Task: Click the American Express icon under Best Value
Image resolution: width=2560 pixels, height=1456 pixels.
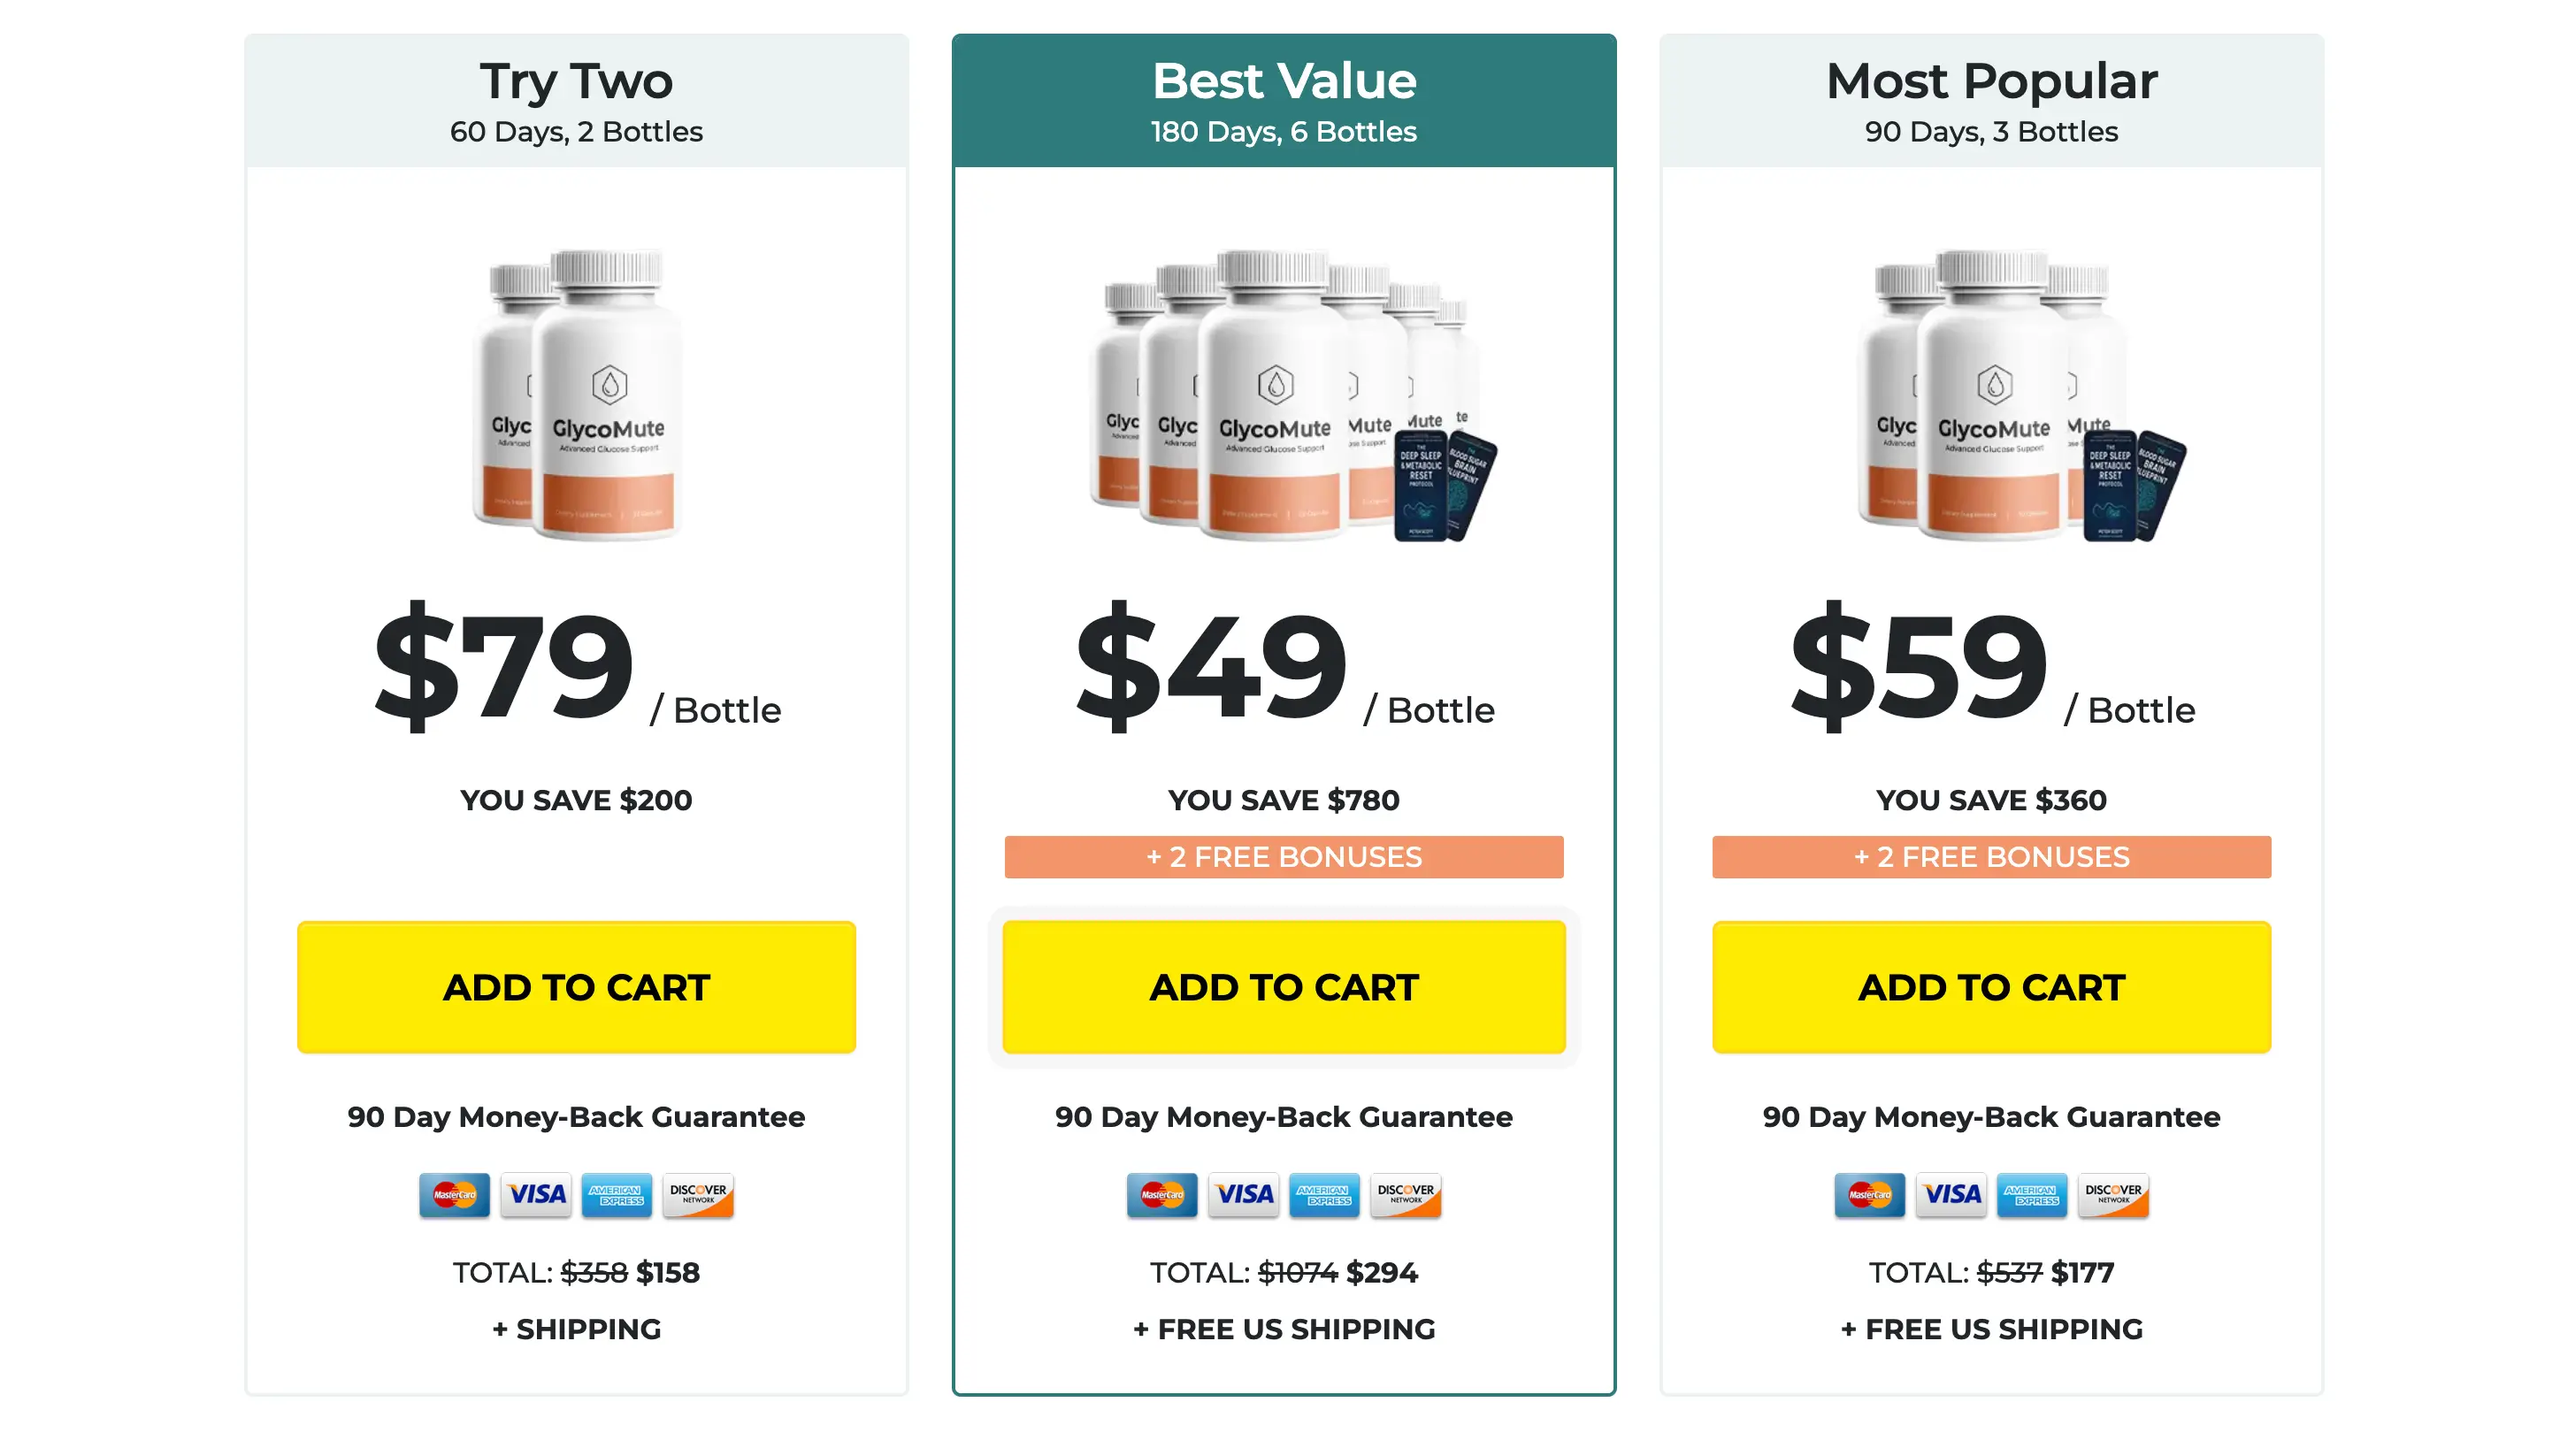Action: point(1324,1194)
